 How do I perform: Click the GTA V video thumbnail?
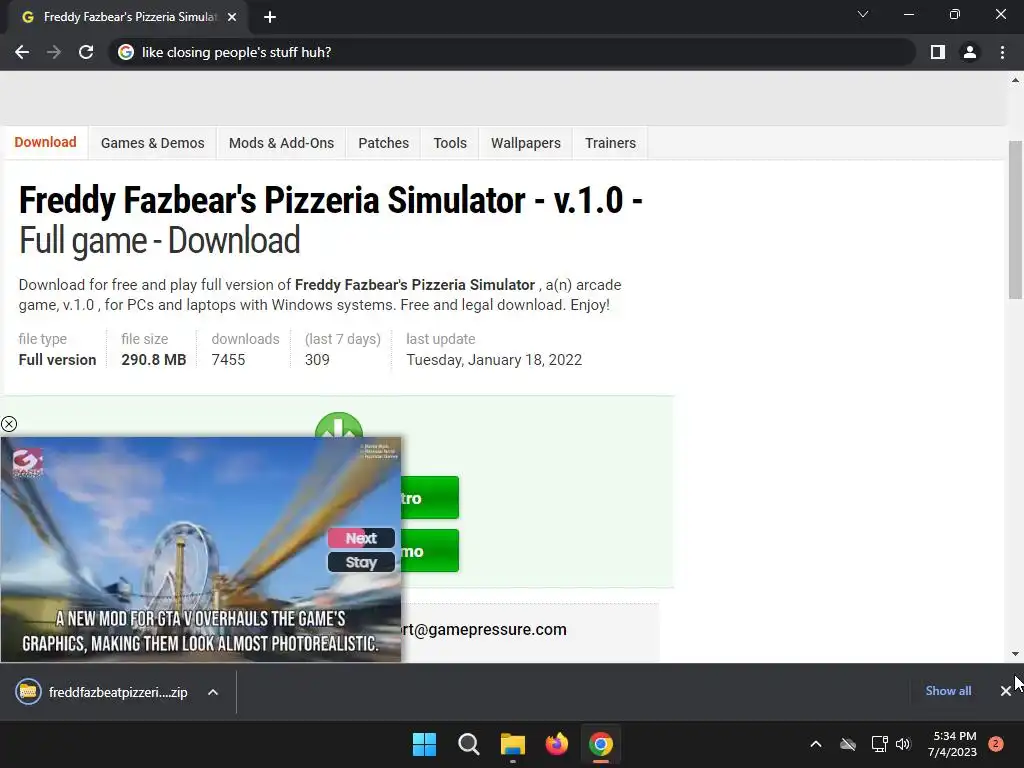click(200, 549)
